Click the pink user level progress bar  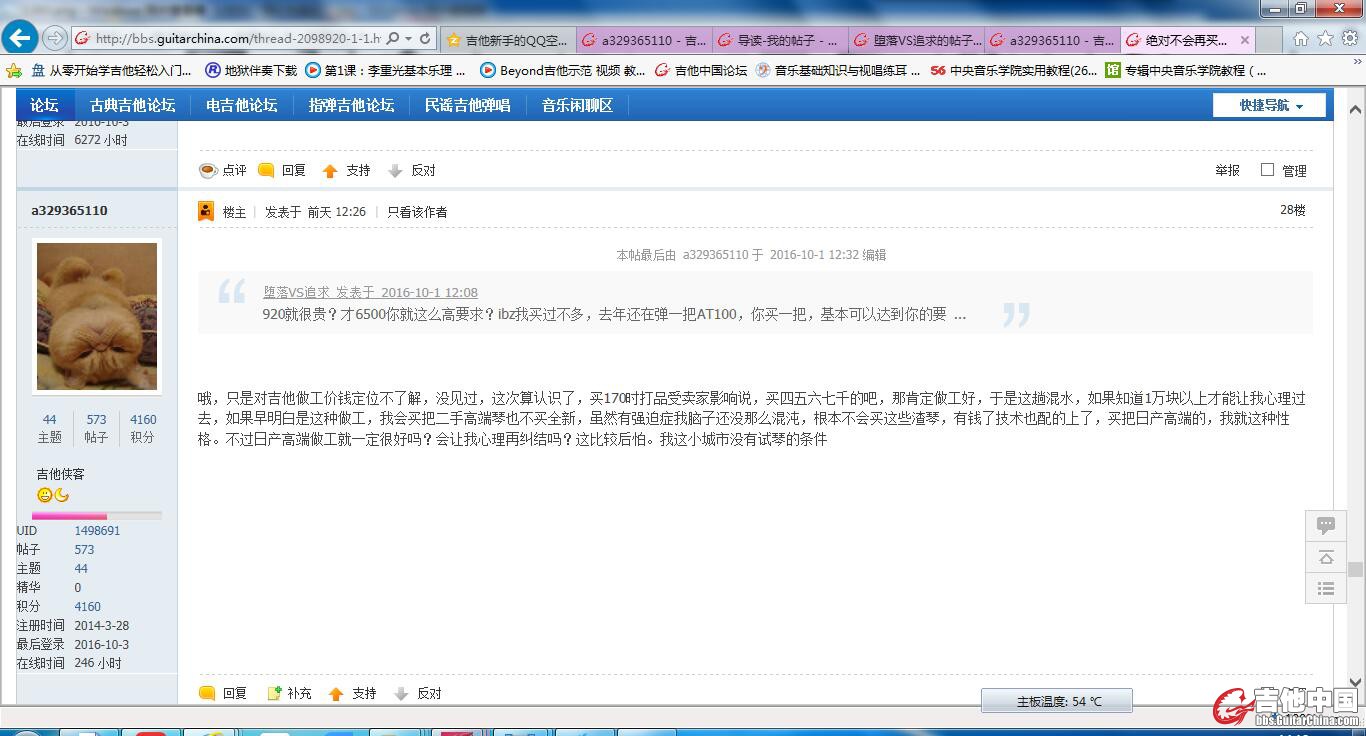click(97, 516)
